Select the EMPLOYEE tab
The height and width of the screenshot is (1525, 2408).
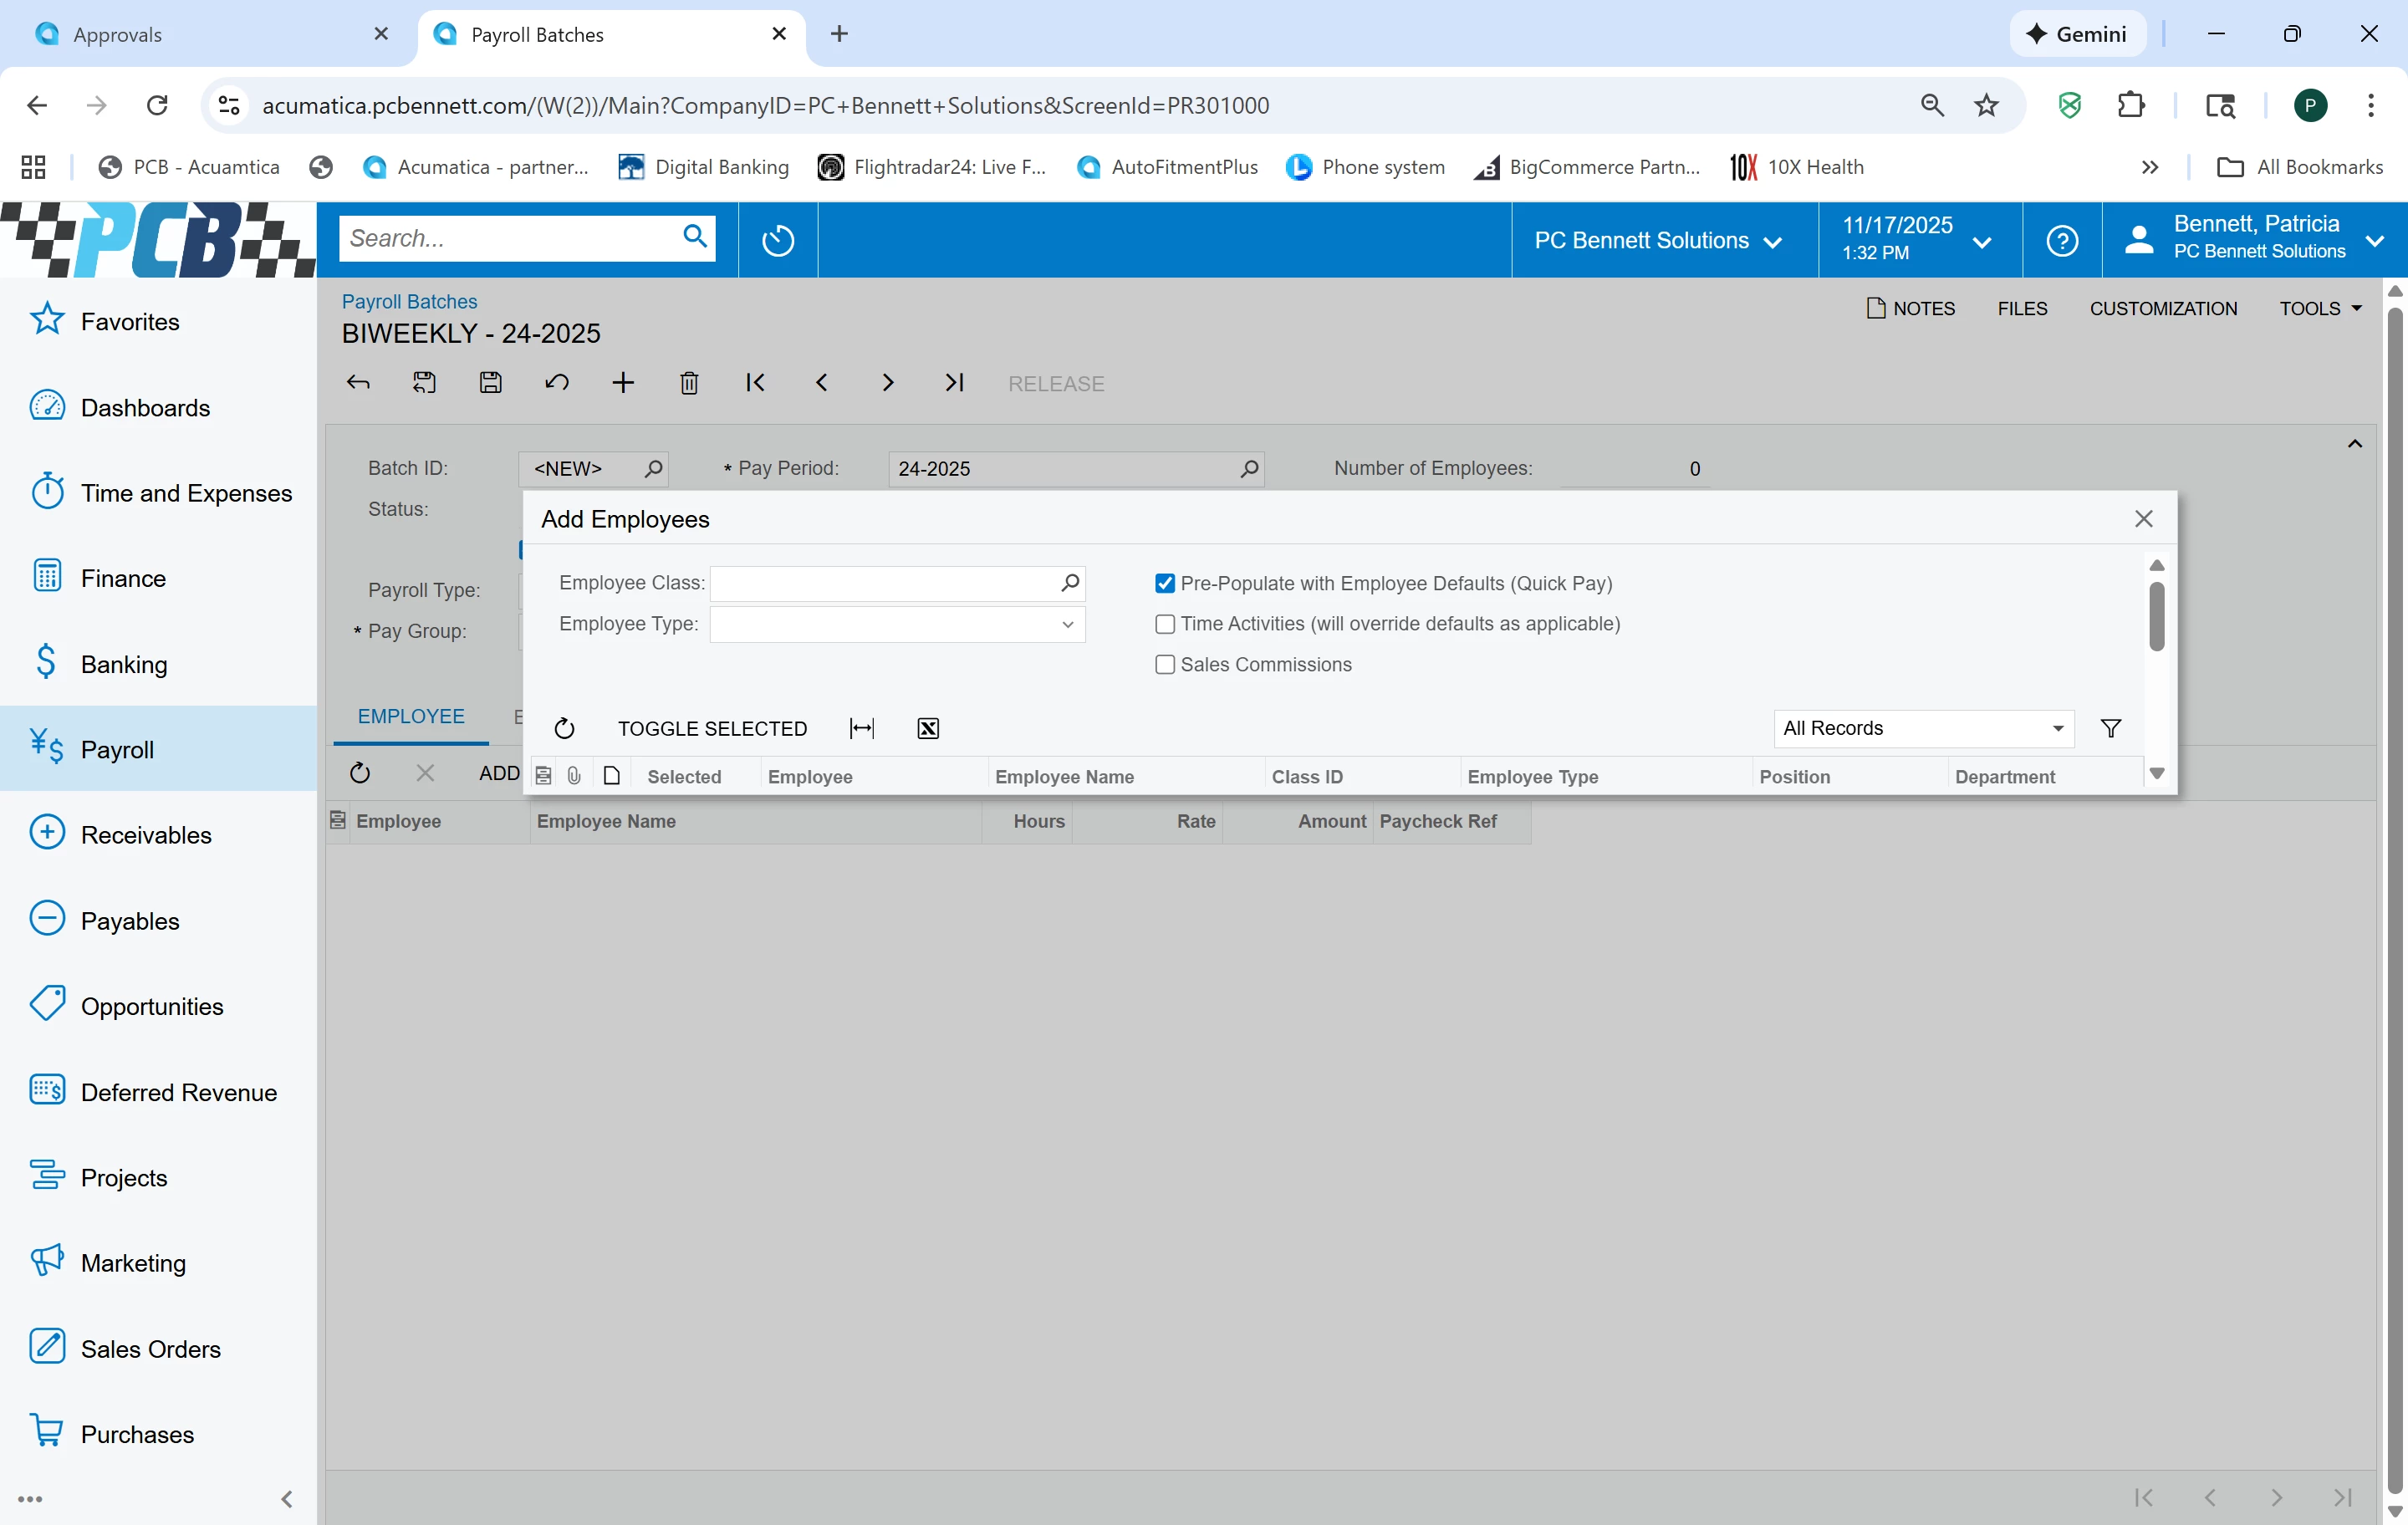pos(411,716)
